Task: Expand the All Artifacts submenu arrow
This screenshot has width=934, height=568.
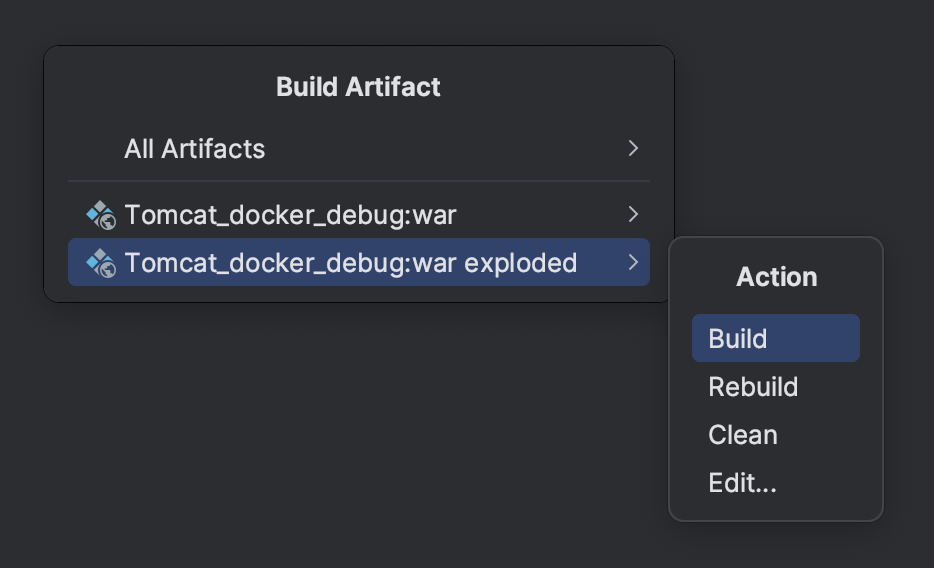Action: point(632,149)
